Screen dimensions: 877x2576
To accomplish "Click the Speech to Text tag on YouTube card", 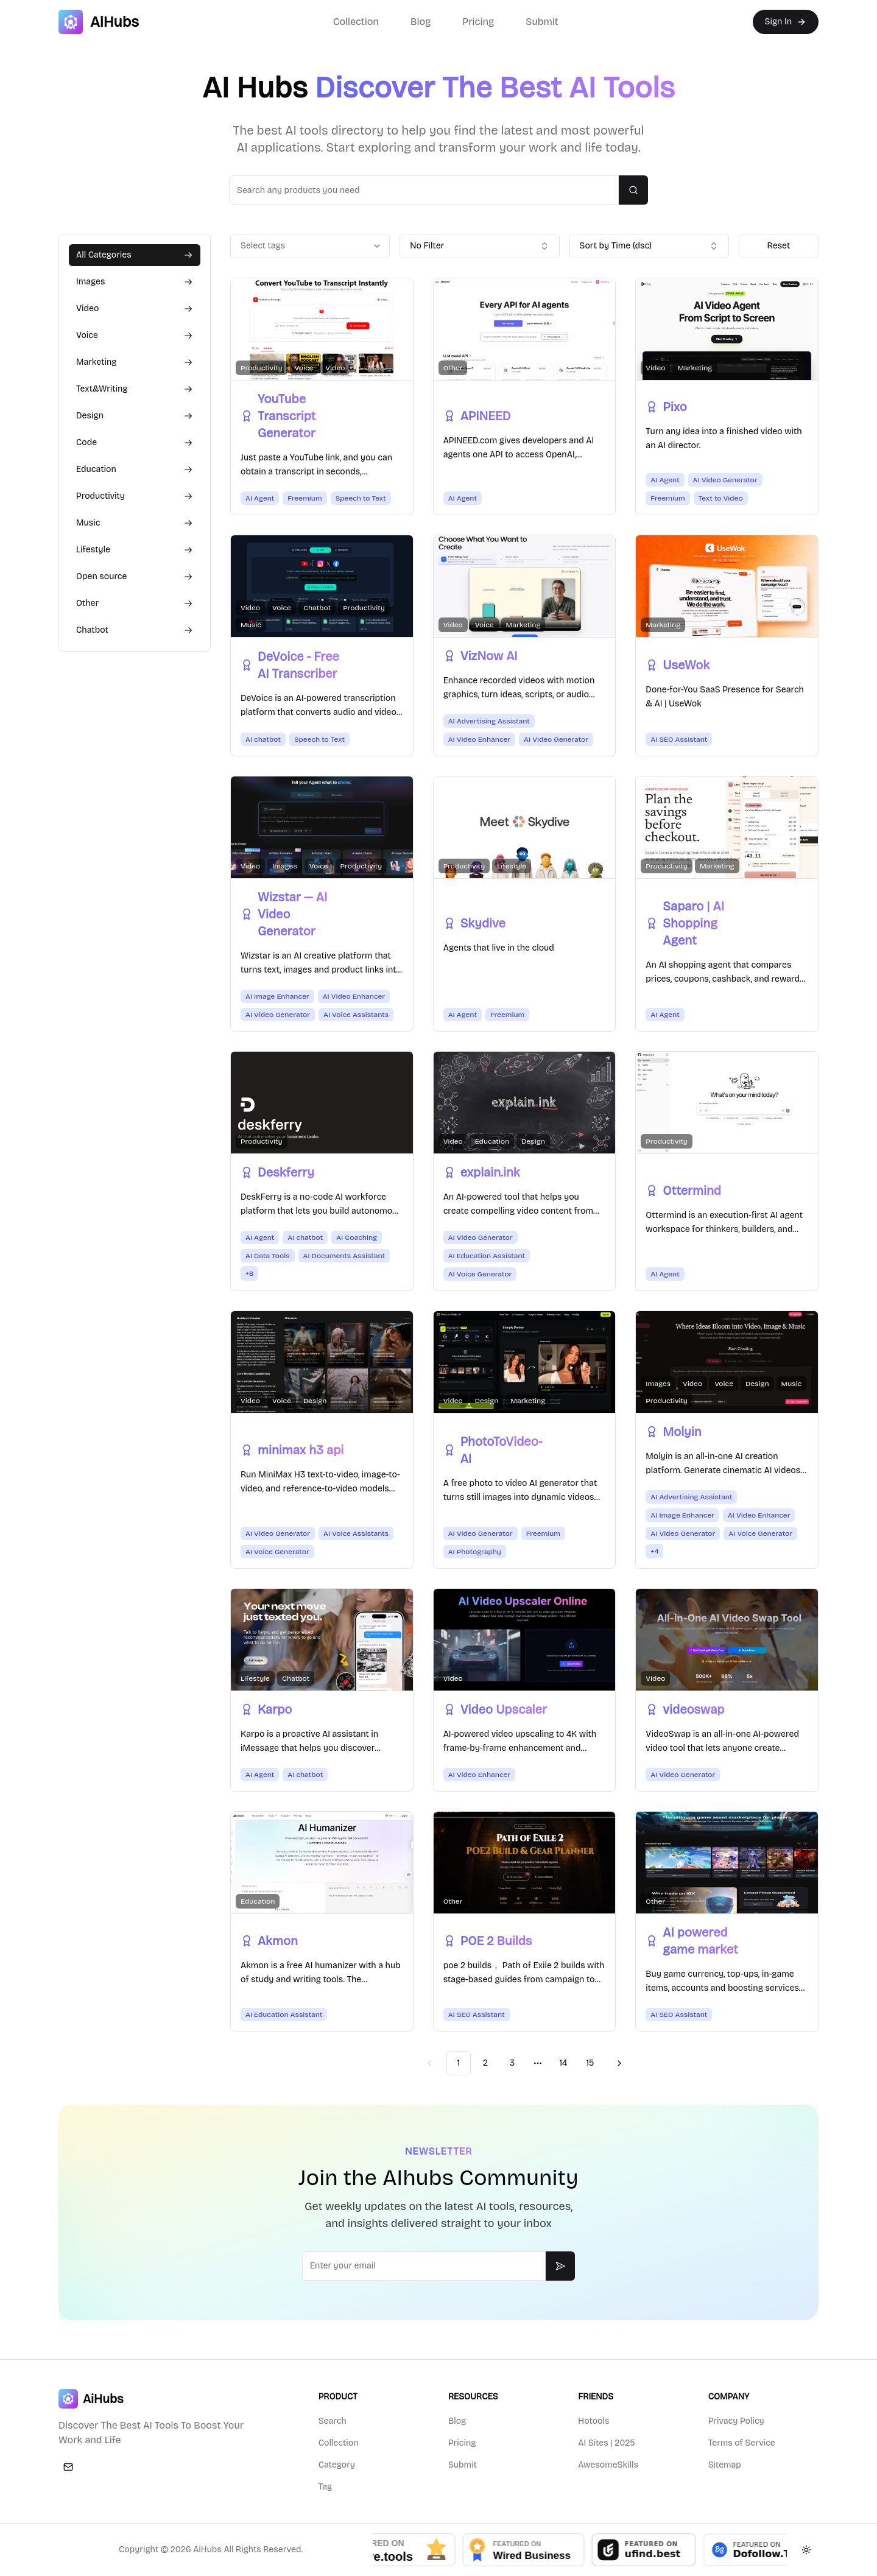I will point(360,498).
